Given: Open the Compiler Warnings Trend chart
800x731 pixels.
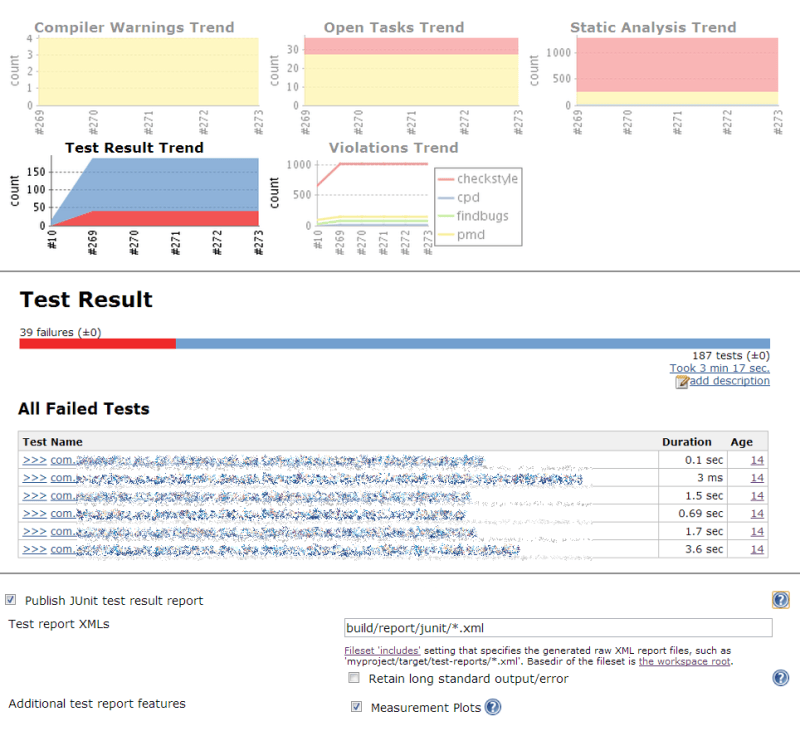Looking at the screenshot, I should coord(134,77).
